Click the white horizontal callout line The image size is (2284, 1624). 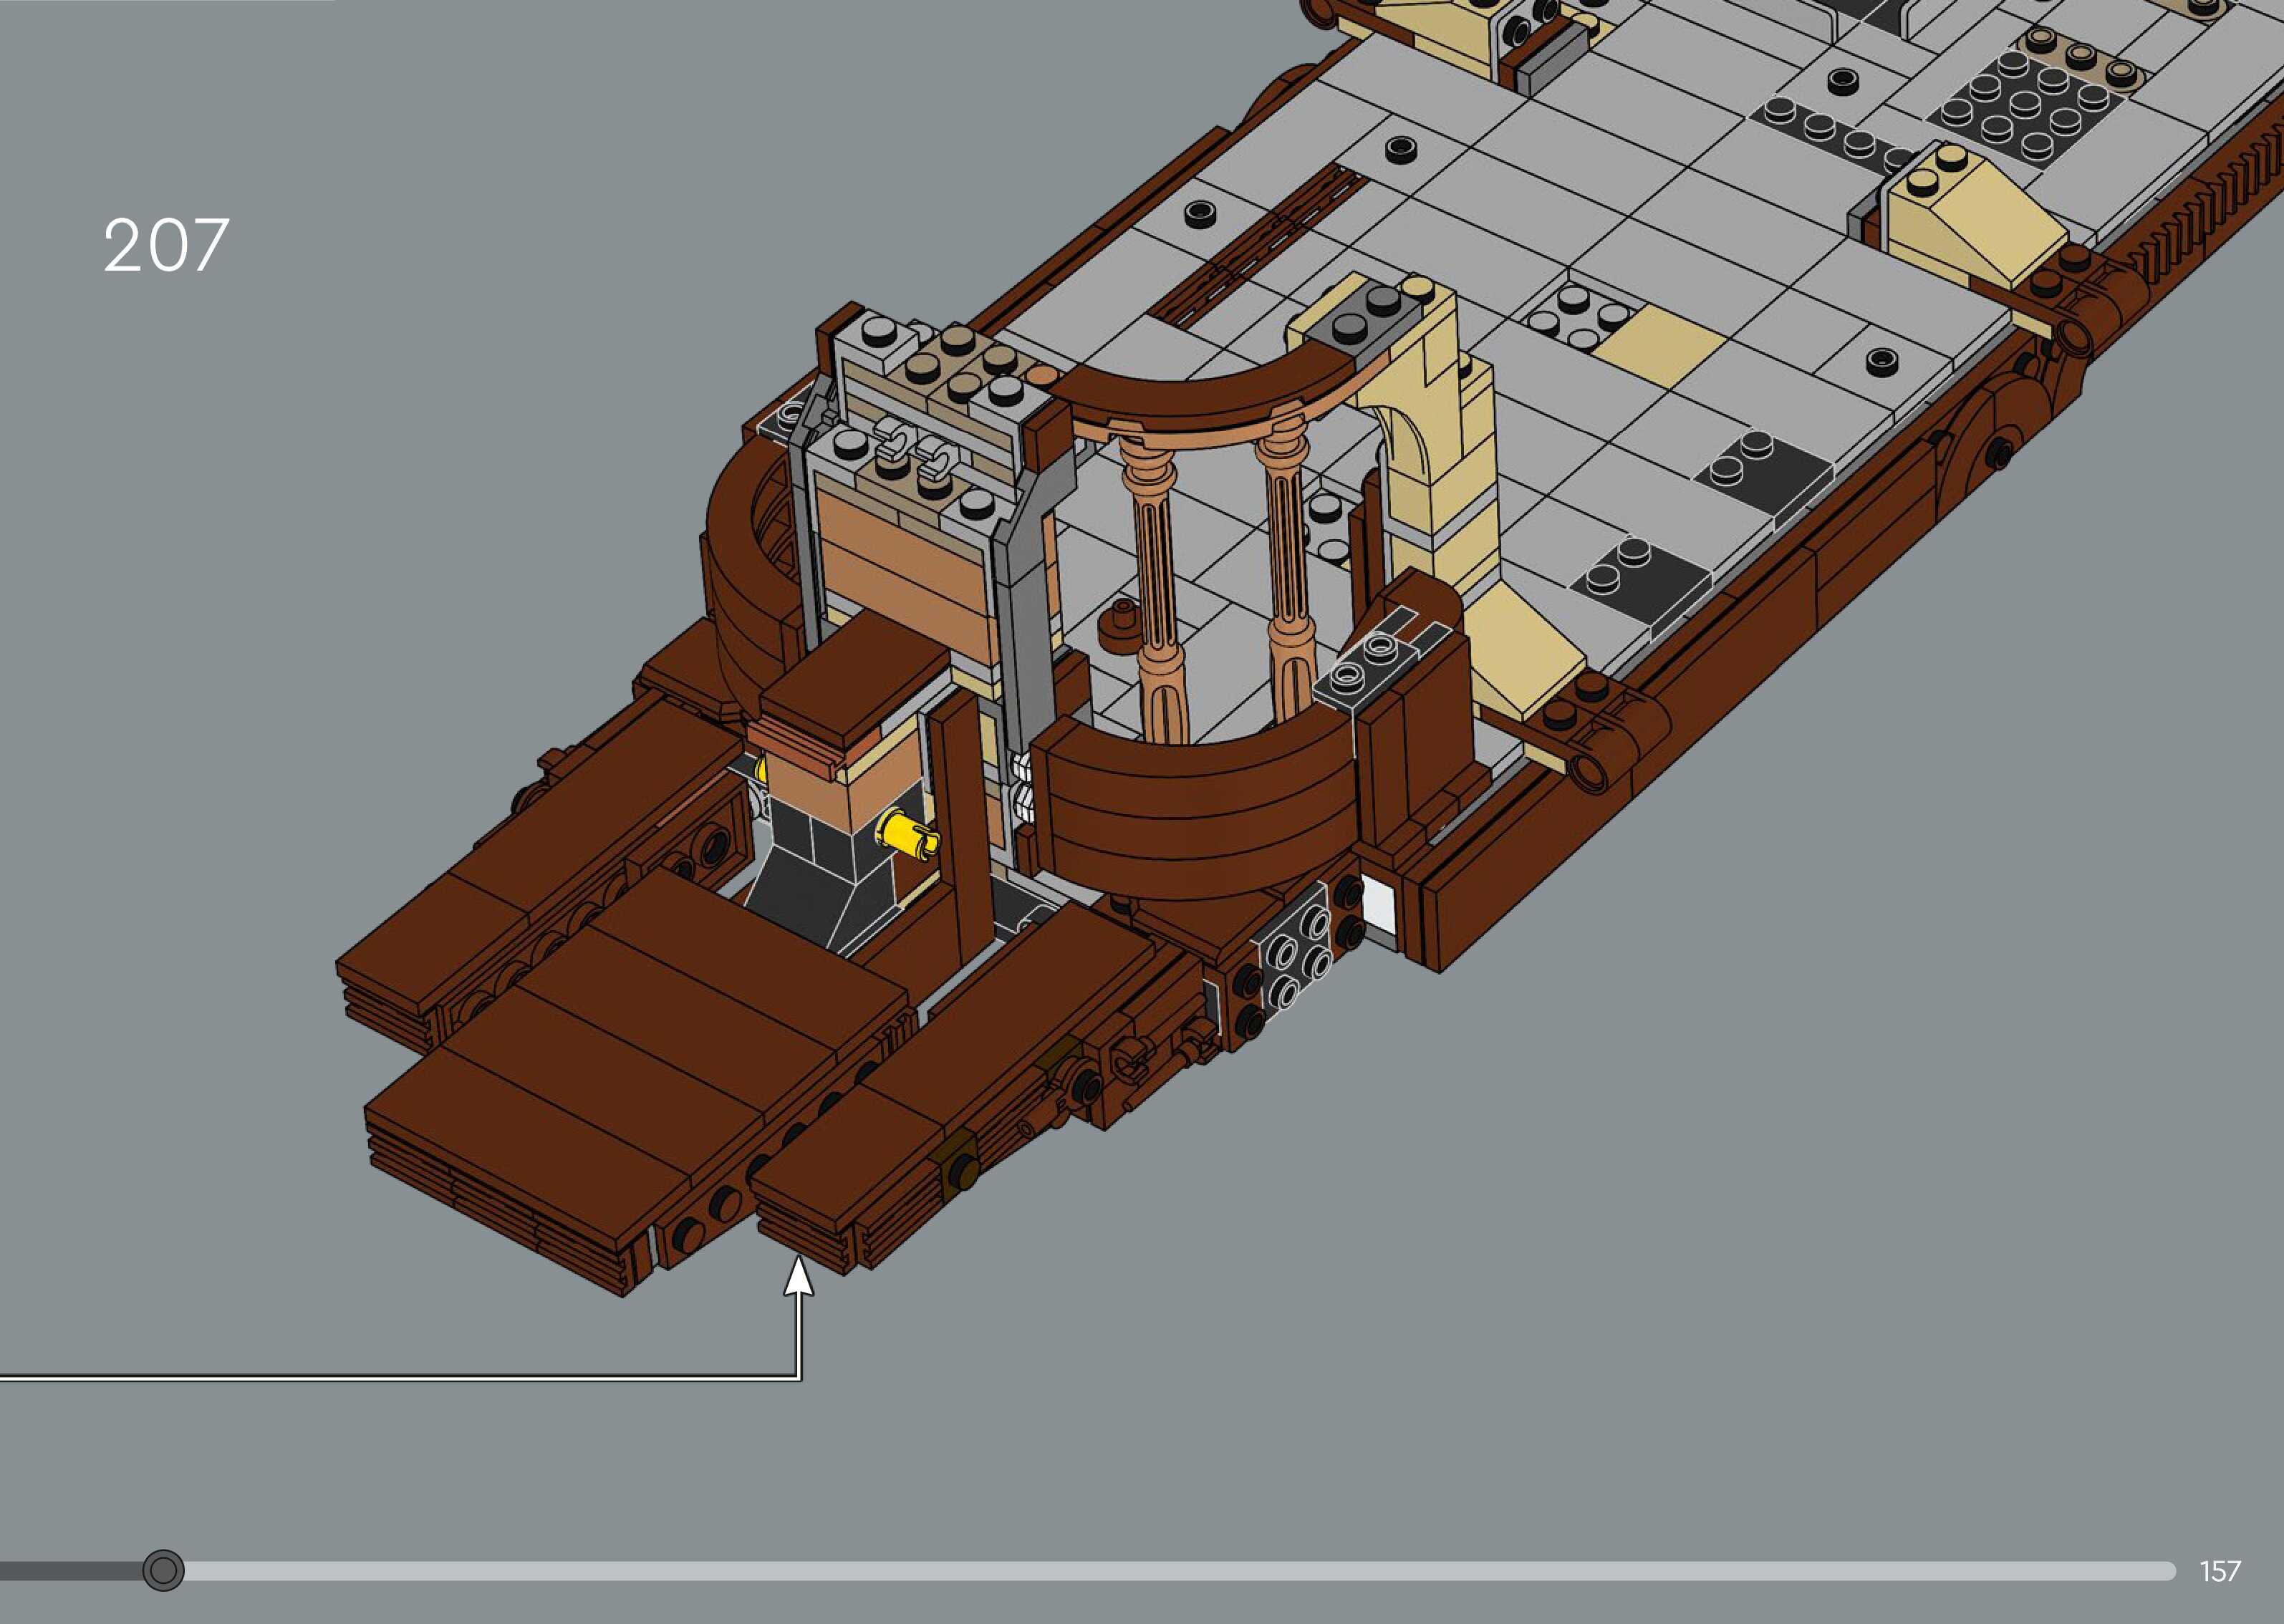point(400,1379)
